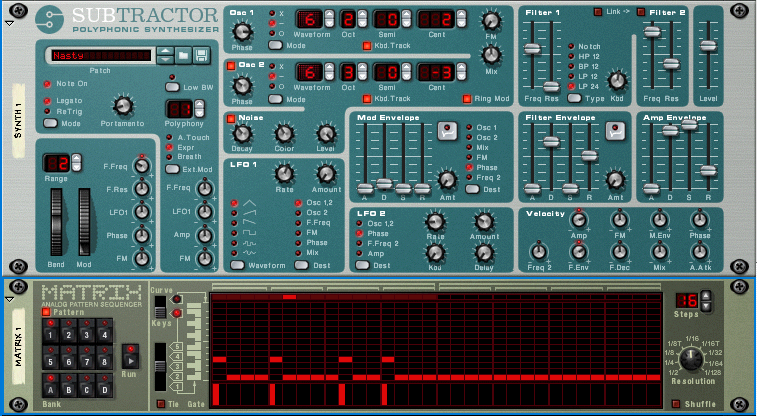Image resolution: width=757 pixels, height=416 pixels.
Task: Fold the Subtractor device with the triangle
Action: pos(9,23)
